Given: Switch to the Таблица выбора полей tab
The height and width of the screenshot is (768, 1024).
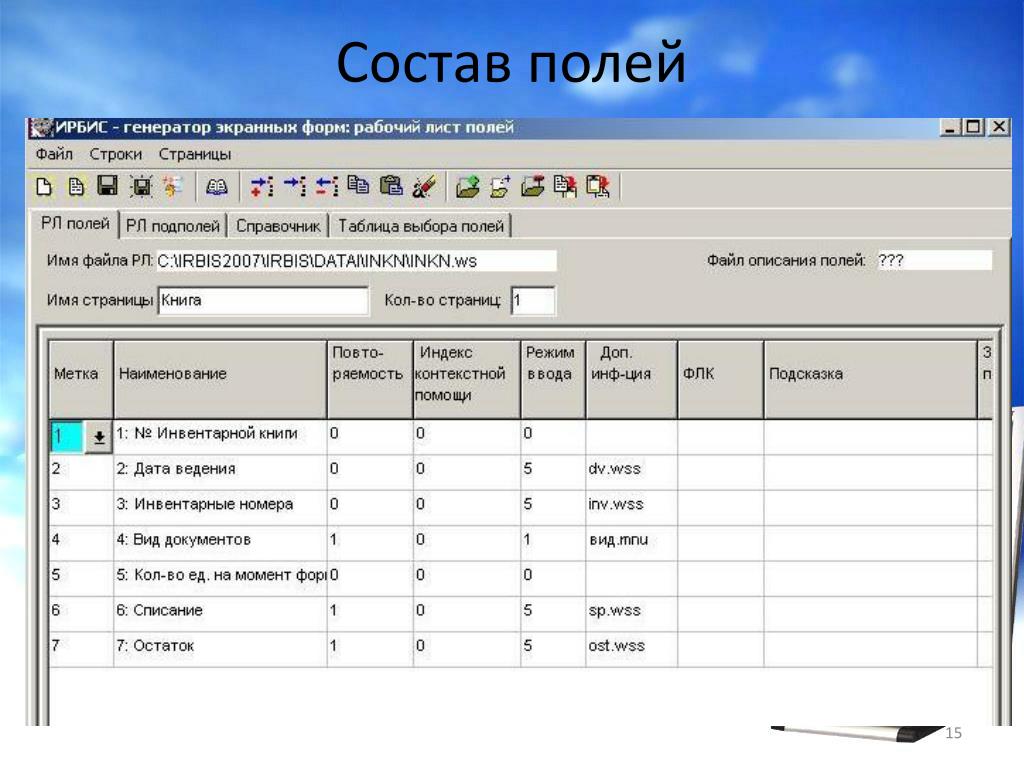Looking at the screenshot, I should (421, 226).
